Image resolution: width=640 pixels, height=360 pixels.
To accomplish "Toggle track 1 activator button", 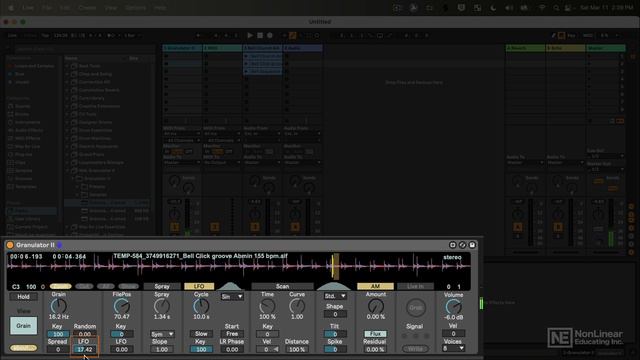I will coord(174,227).
